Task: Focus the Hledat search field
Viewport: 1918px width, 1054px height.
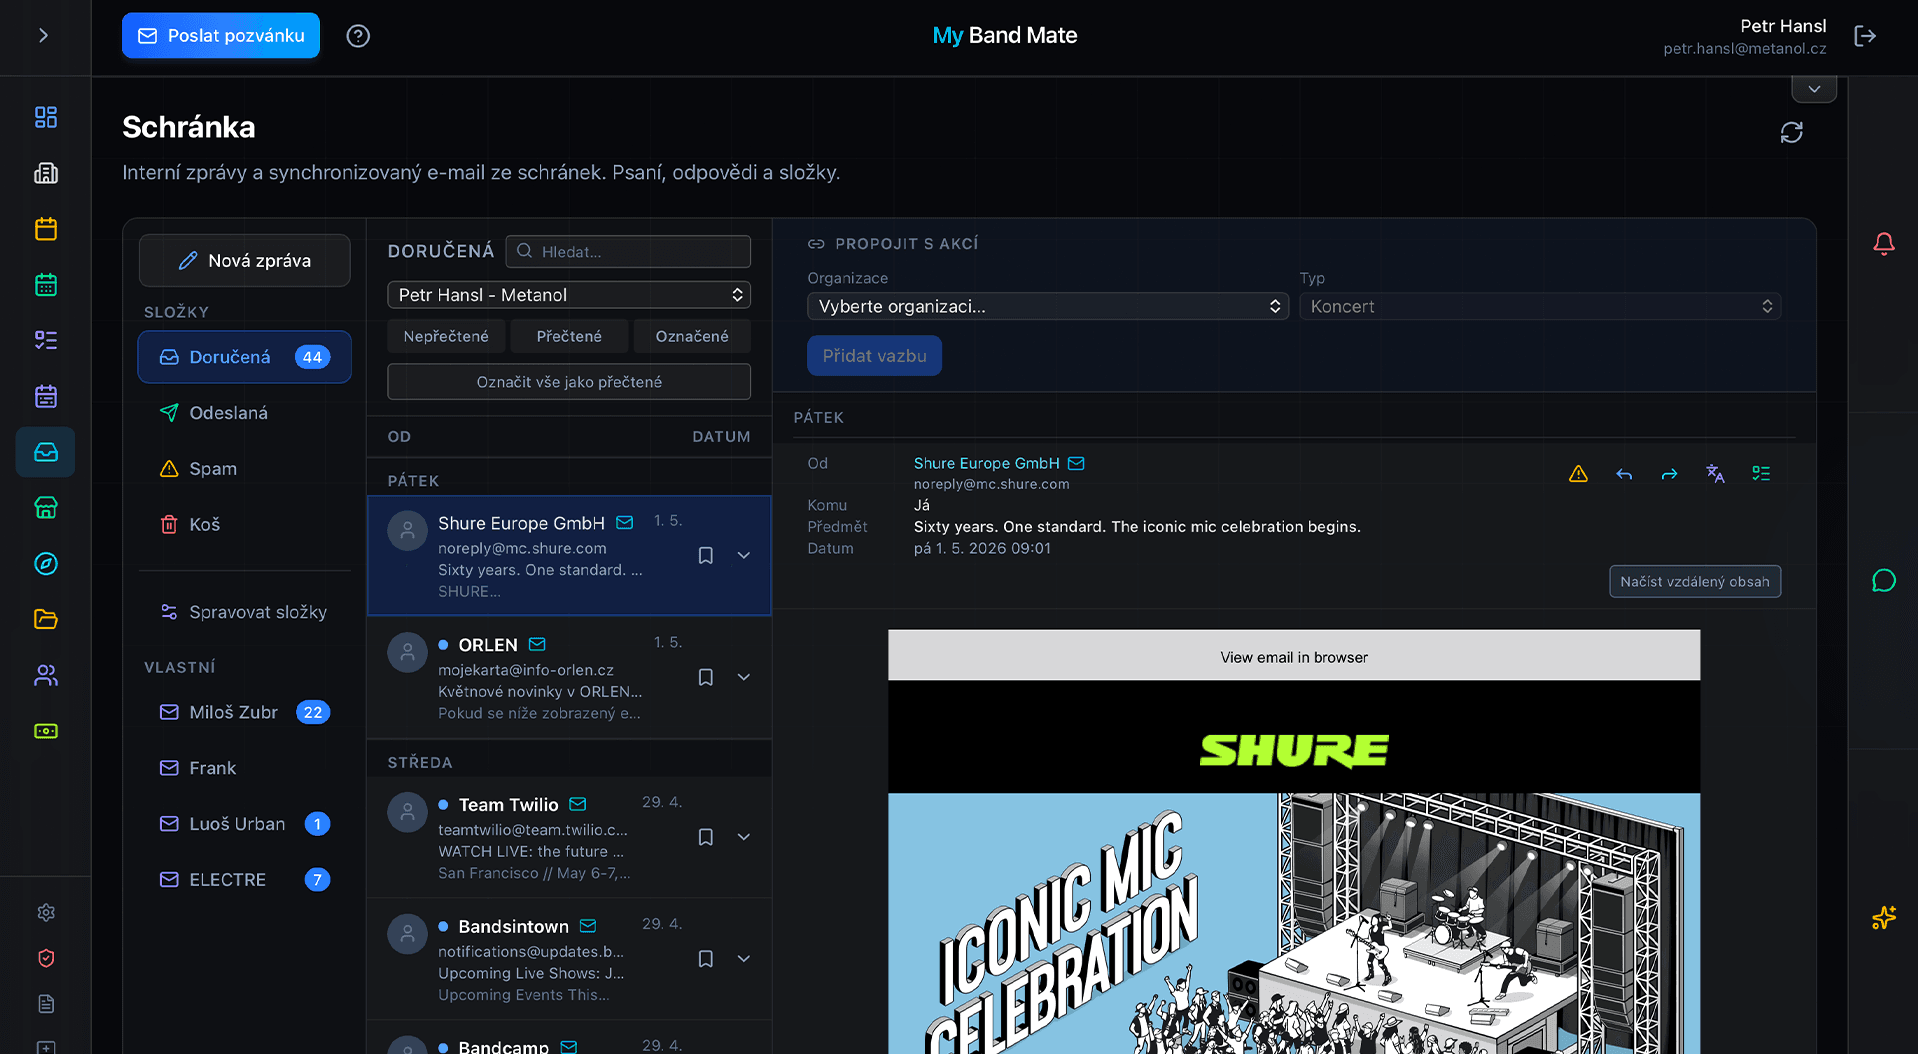Action: [x=628, y=251]
